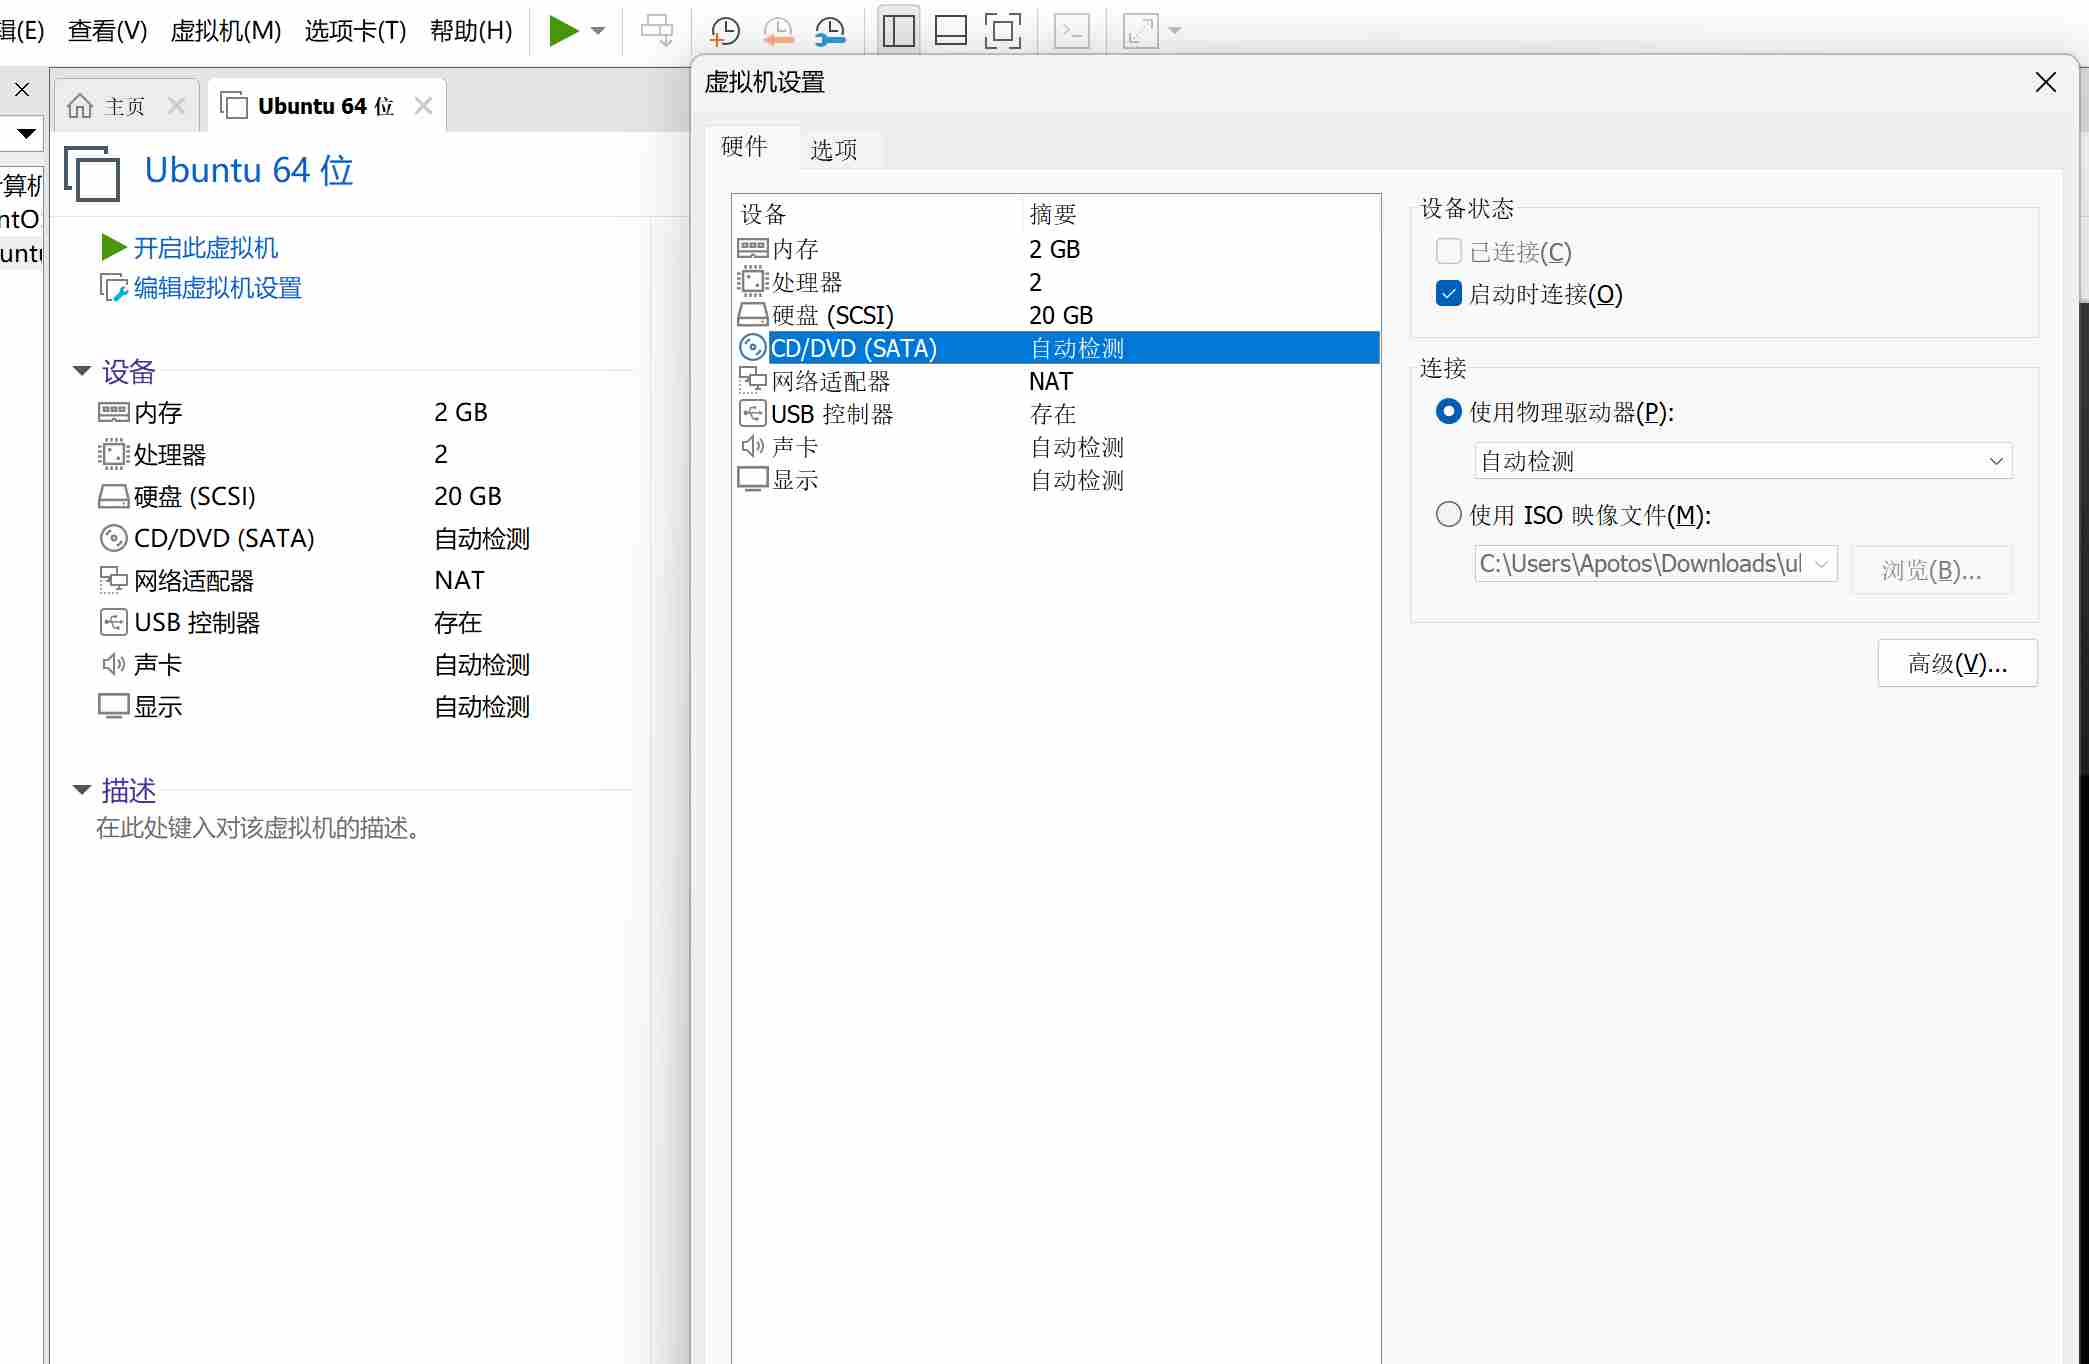
Task: Click the 高级(V)... button
Action: tap(1956, 663)
